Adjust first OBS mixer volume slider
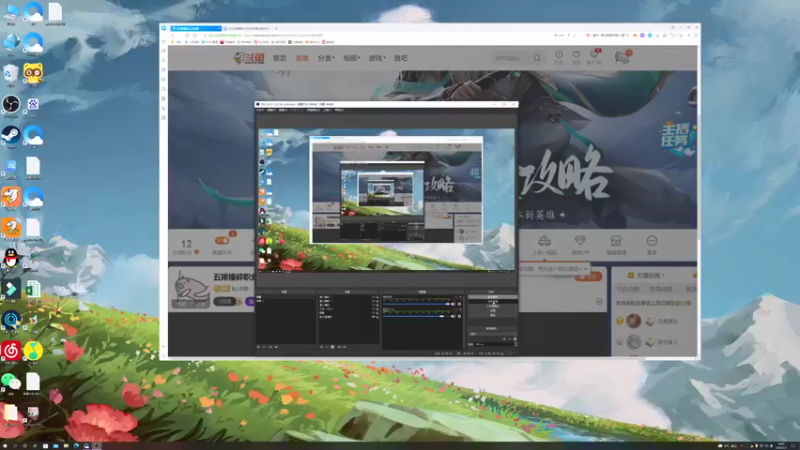The width and height of the screenshot is (800, 450). click(418, 304)
